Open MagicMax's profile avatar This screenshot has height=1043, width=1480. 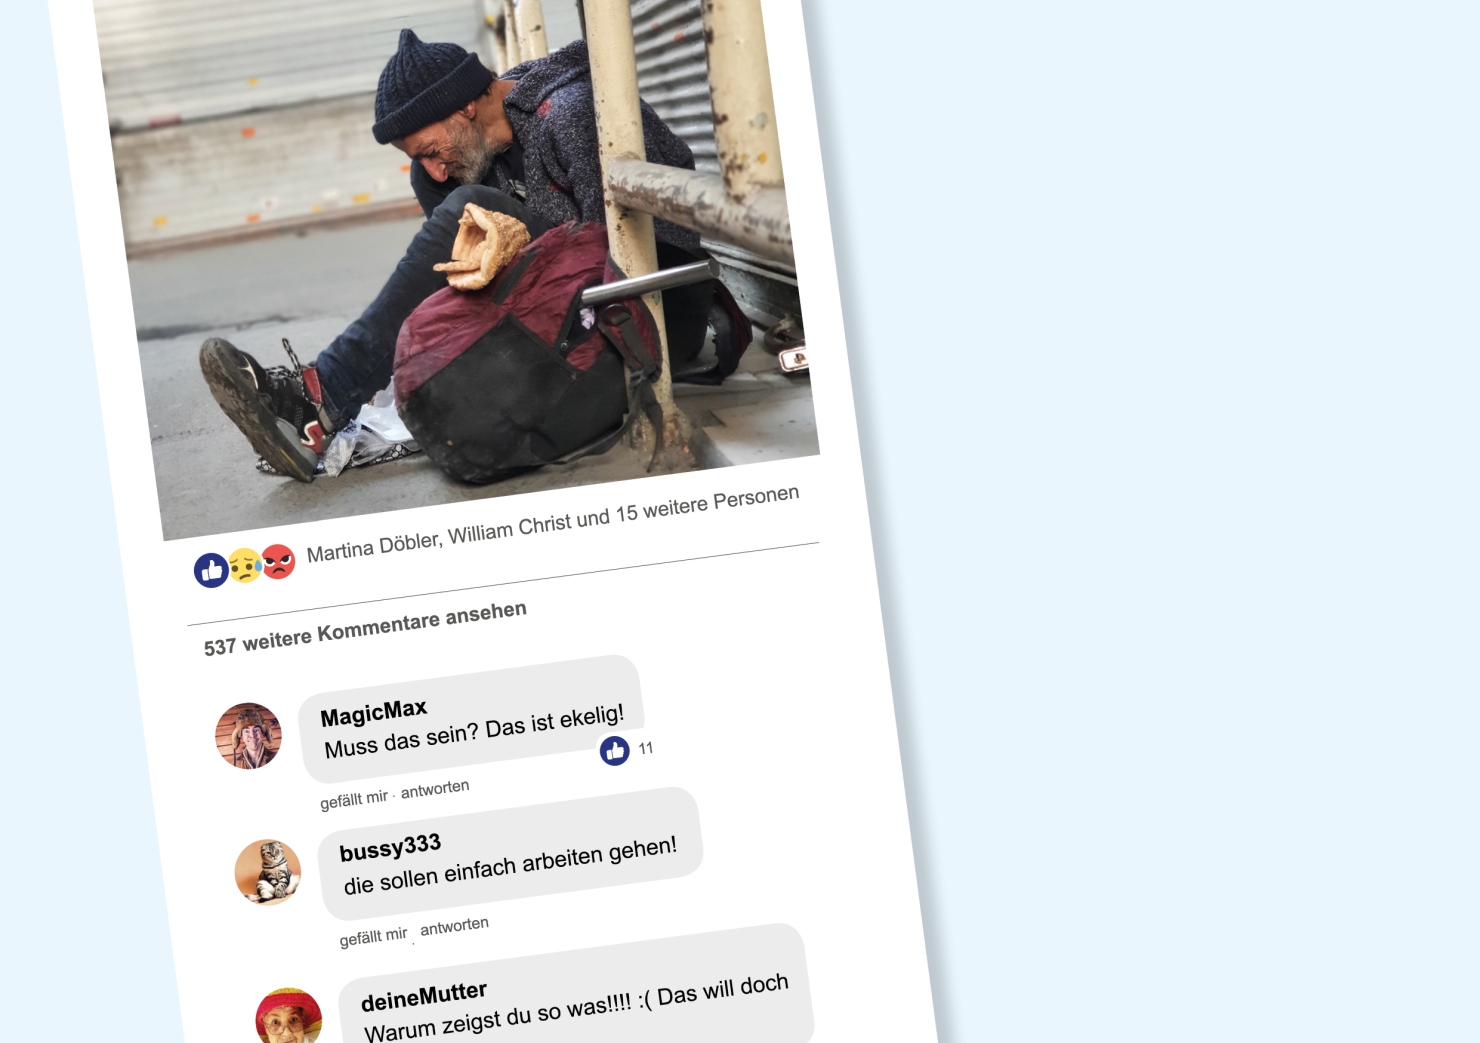click(248, 736)
